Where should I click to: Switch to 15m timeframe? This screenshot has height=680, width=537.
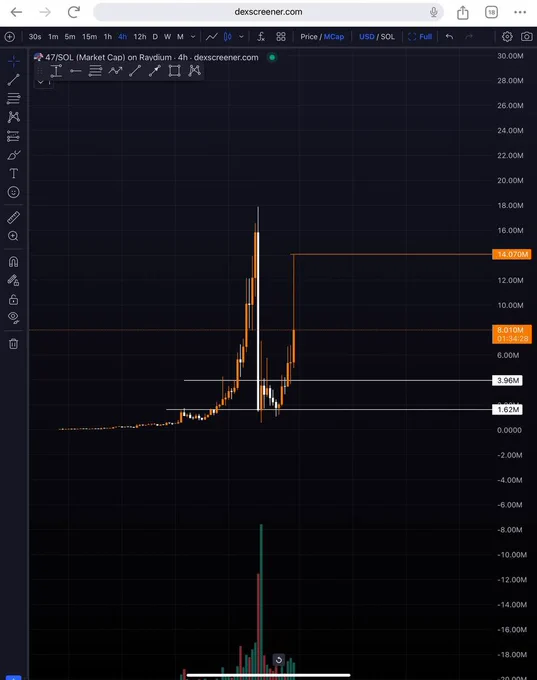coord(90,37)
